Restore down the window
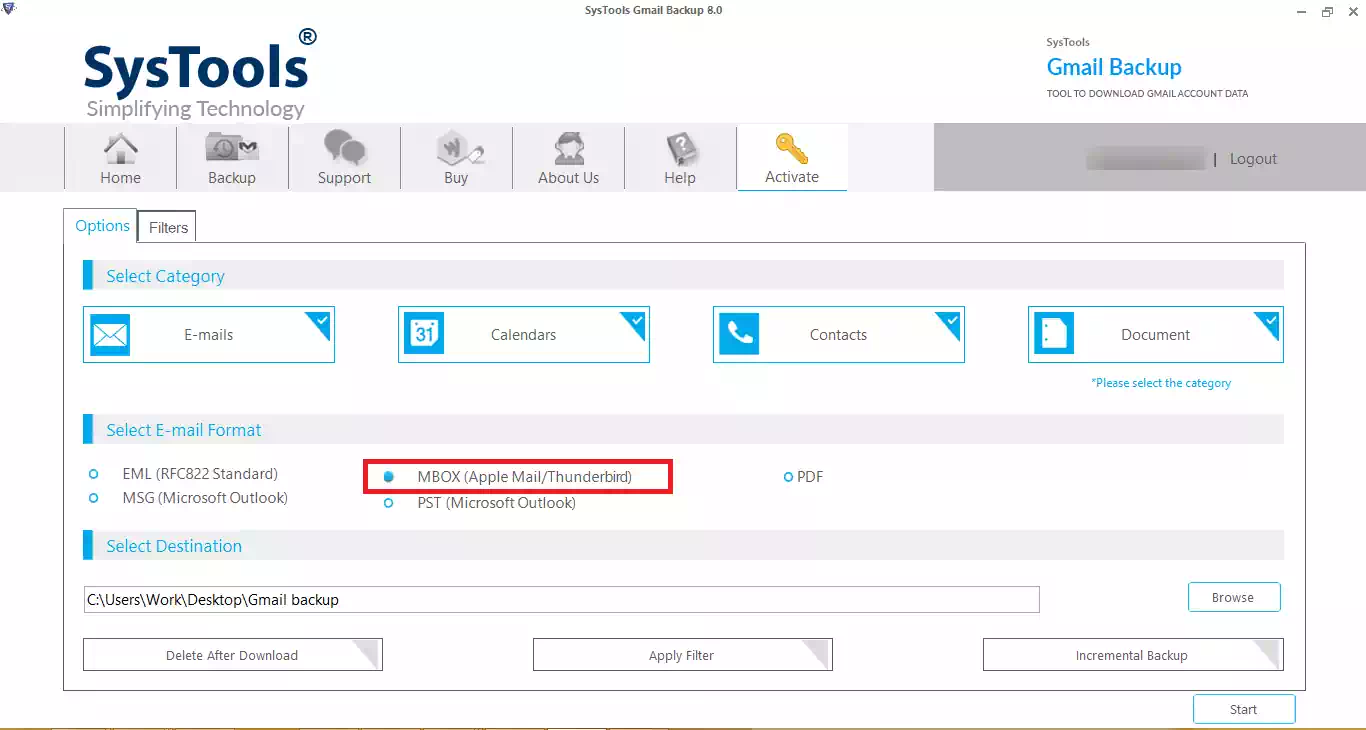Screen dimensions: 1366x730 [x=1327, y=11]
